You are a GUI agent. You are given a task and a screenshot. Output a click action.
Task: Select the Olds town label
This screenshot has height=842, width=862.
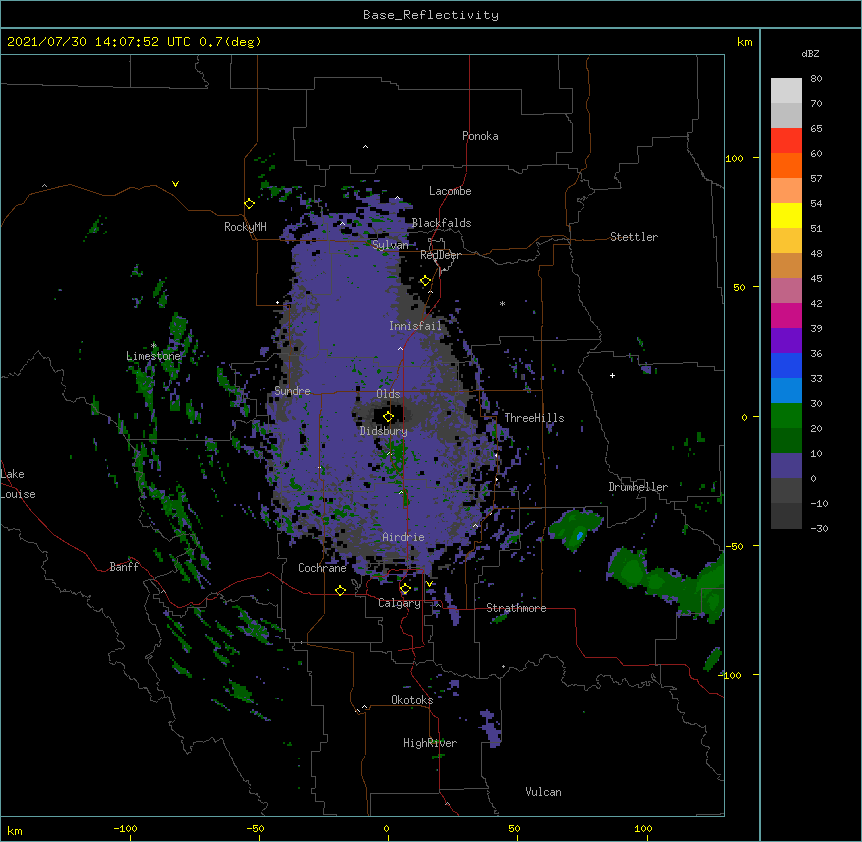pyautogui.click(x=388, y=394)
